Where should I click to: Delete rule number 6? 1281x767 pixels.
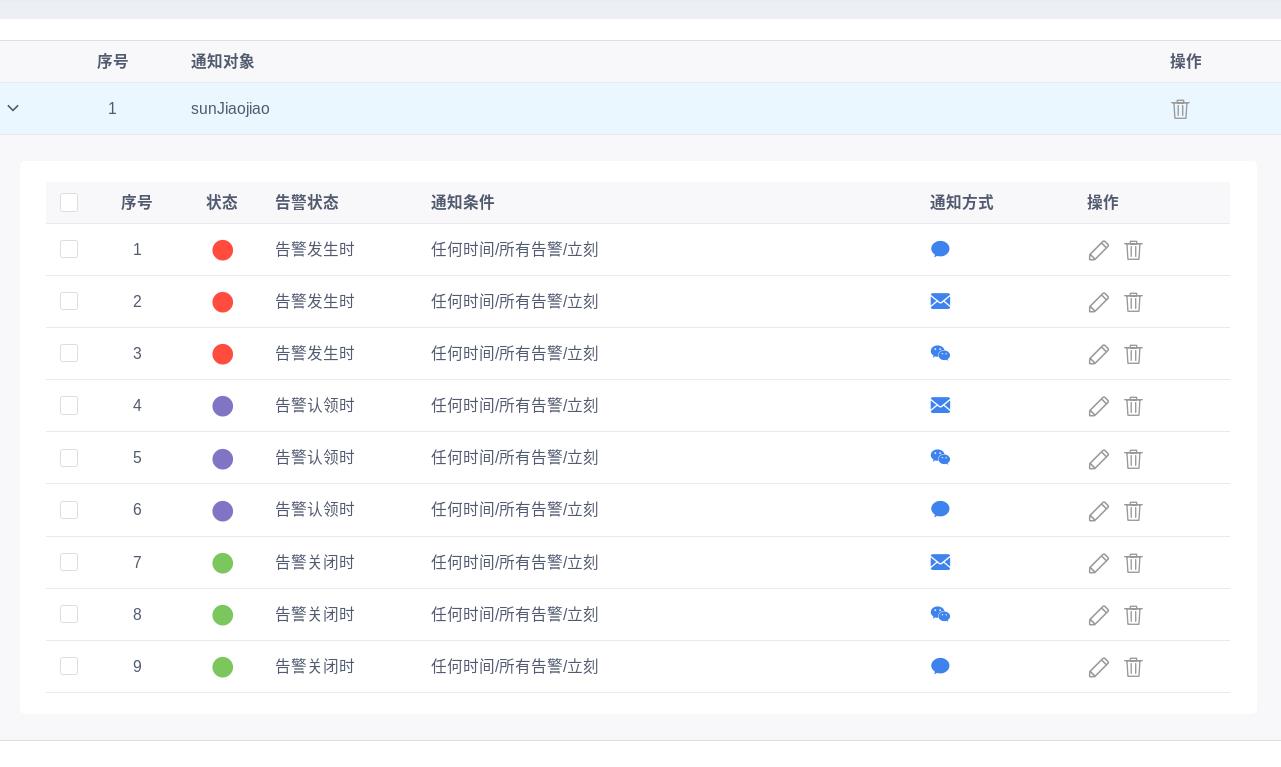click(x=1133, y=511)
